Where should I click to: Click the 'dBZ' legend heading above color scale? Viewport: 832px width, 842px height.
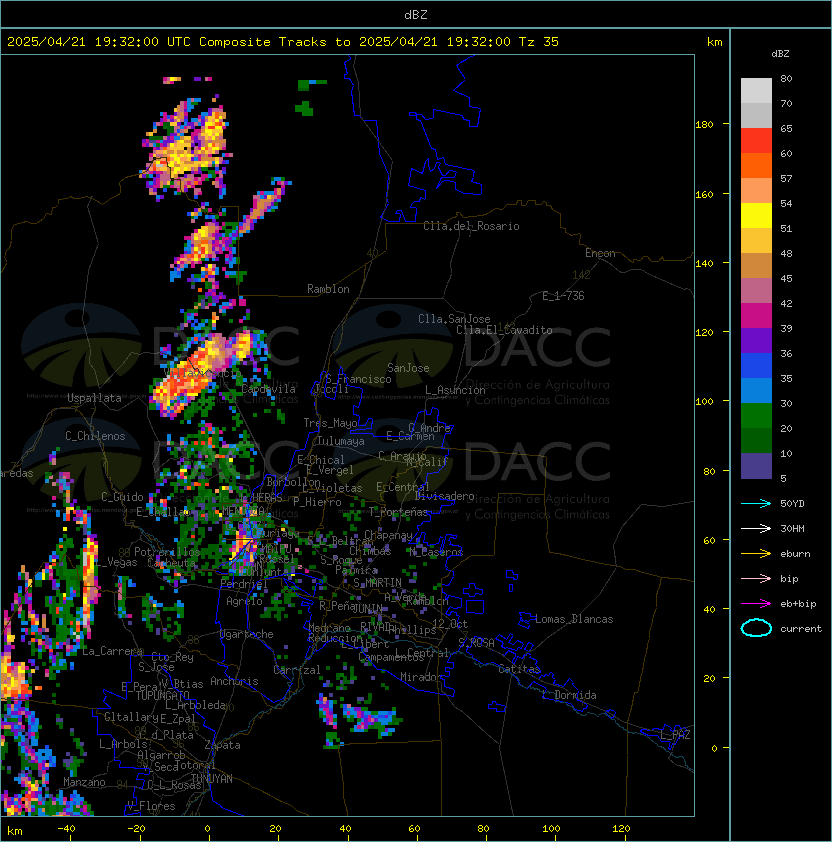click(x=780, y=54)
